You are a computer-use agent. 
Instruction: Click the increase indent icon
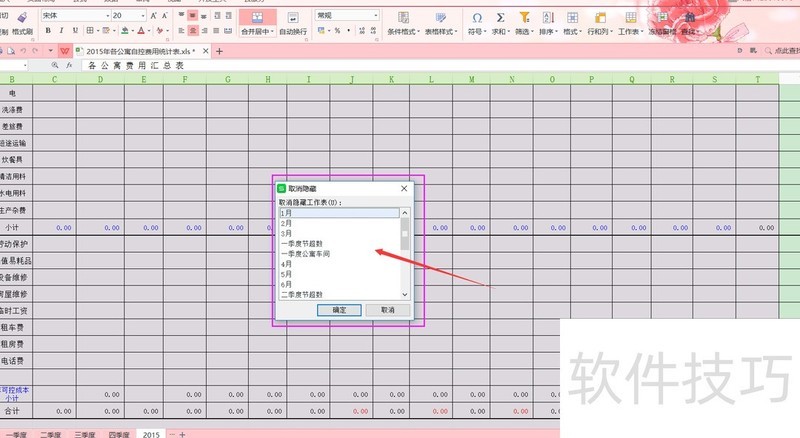coord(229,15)
